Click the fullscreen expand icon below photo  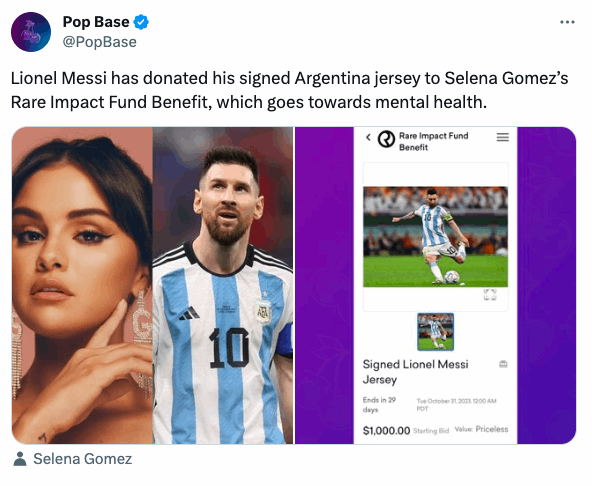pos(490,295)
